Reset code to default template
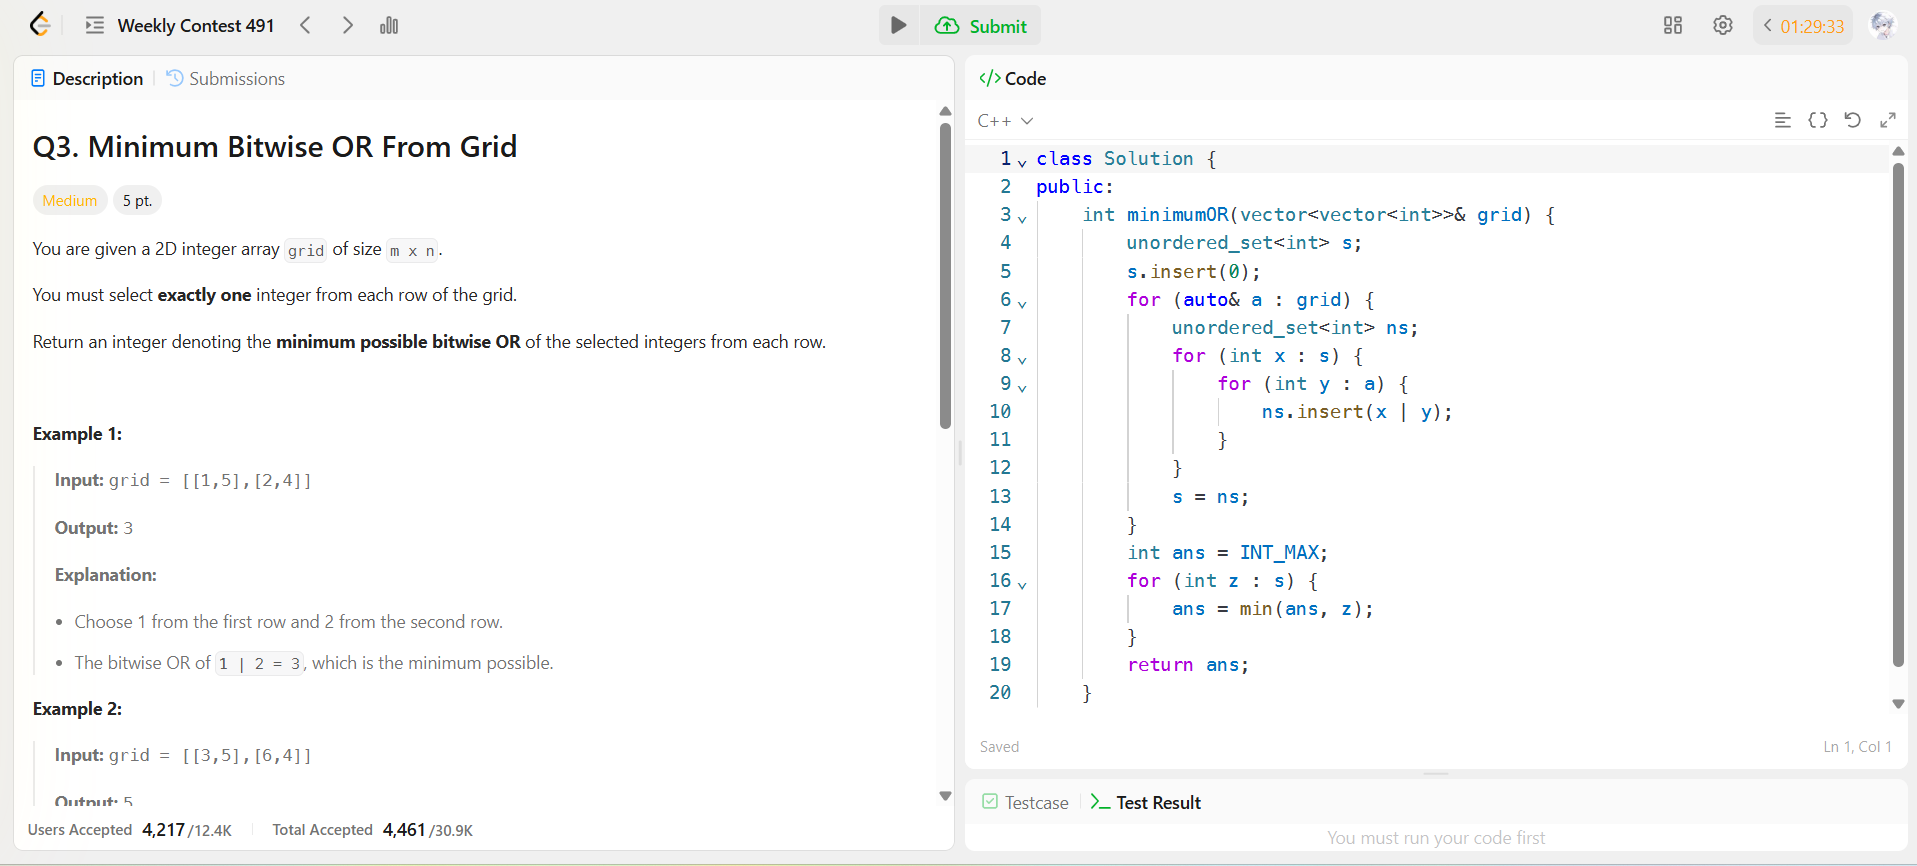 (1852, 120)
